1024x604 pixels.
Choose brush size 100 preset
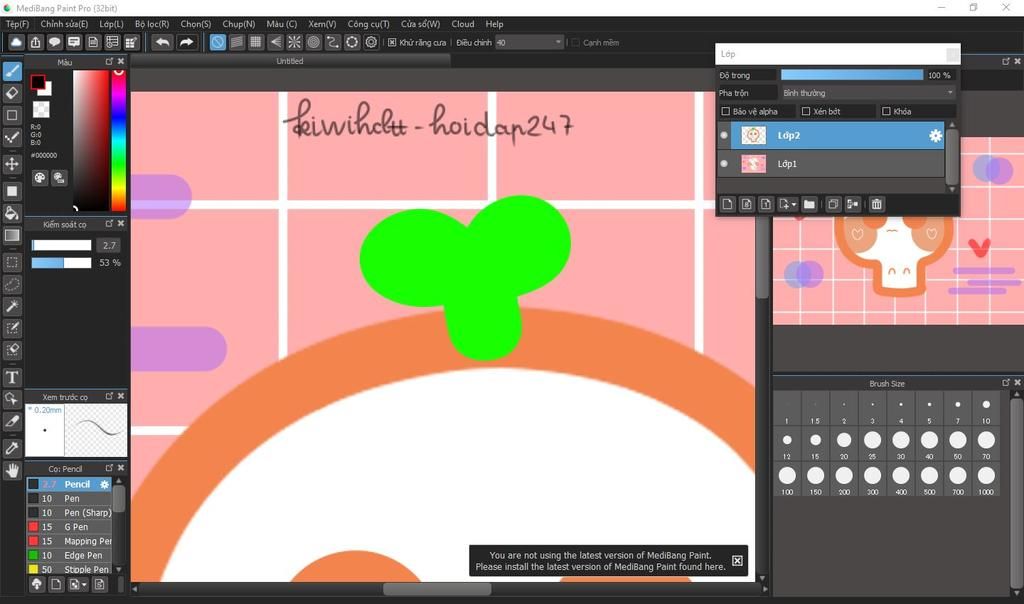point(787,479)
